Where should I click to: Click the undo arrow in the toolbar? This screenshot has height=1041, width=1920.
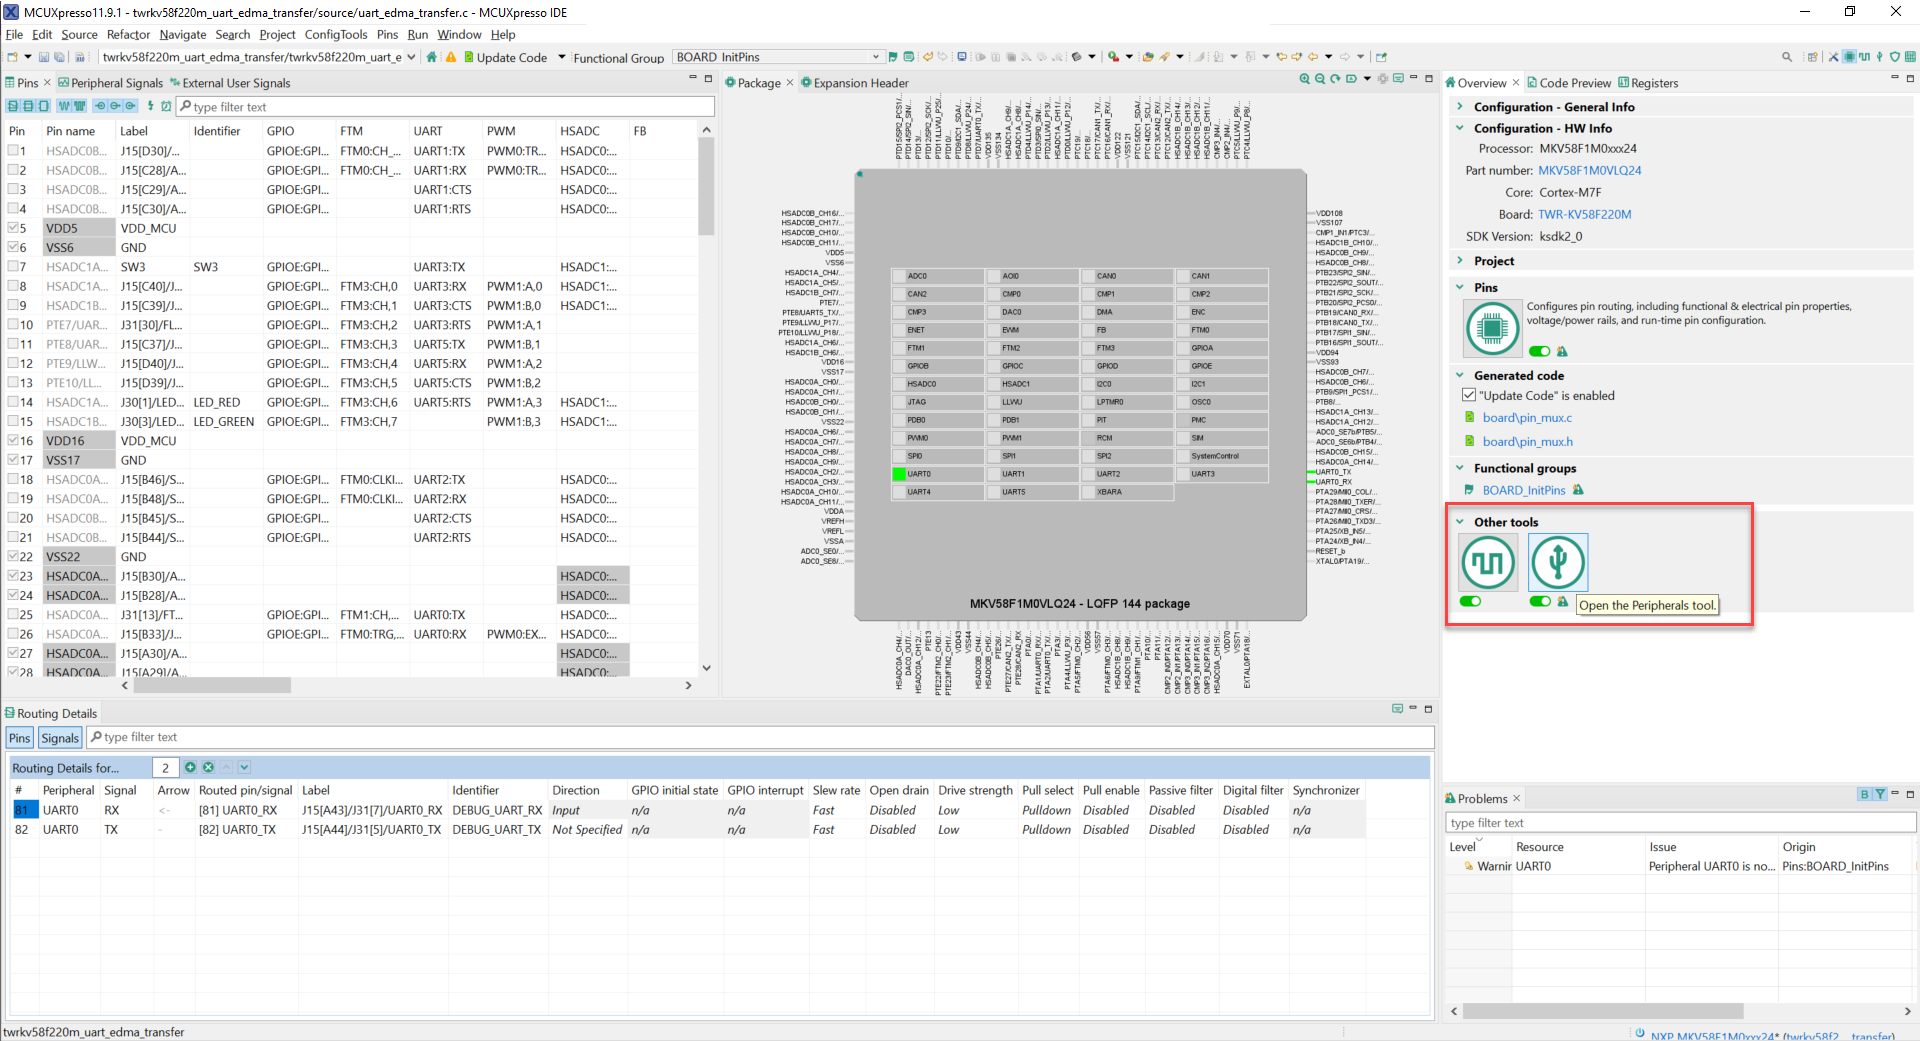(927, 57)
